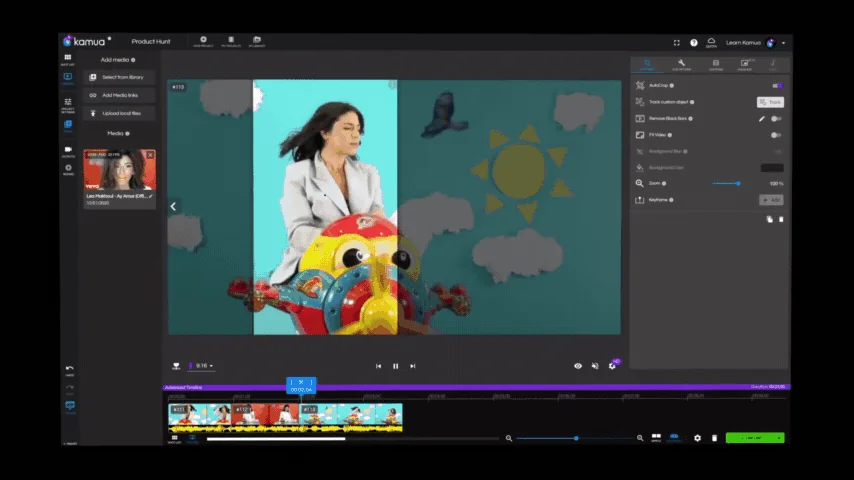Remove the media item with X button

(150, 155)
